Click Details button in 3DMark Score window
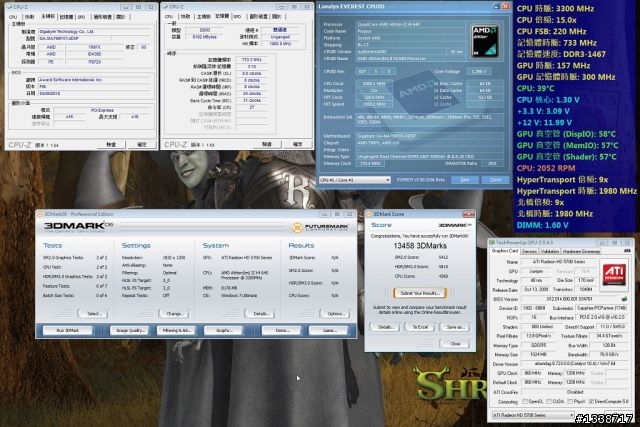Image resolution: width=640 pixels, height=427 pixels. pyautogui.click(x=385, y=327)
